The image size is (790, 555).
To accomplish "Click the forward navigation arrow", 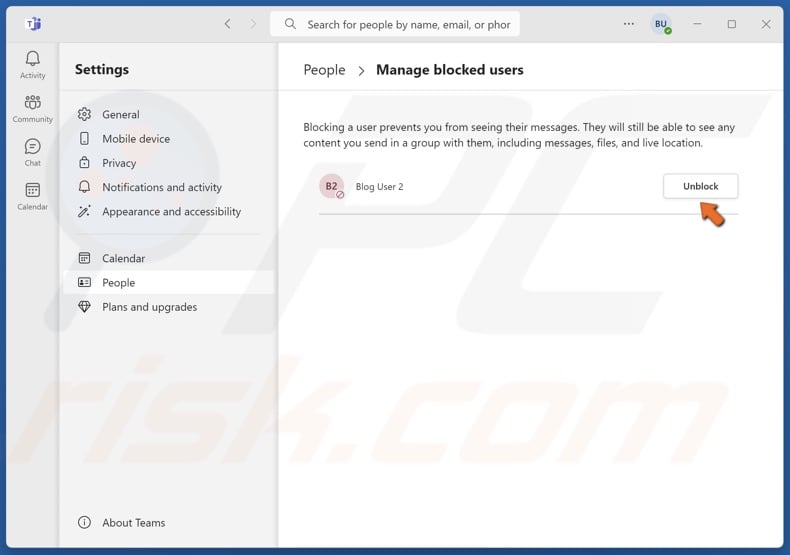I will coord(253,24).
